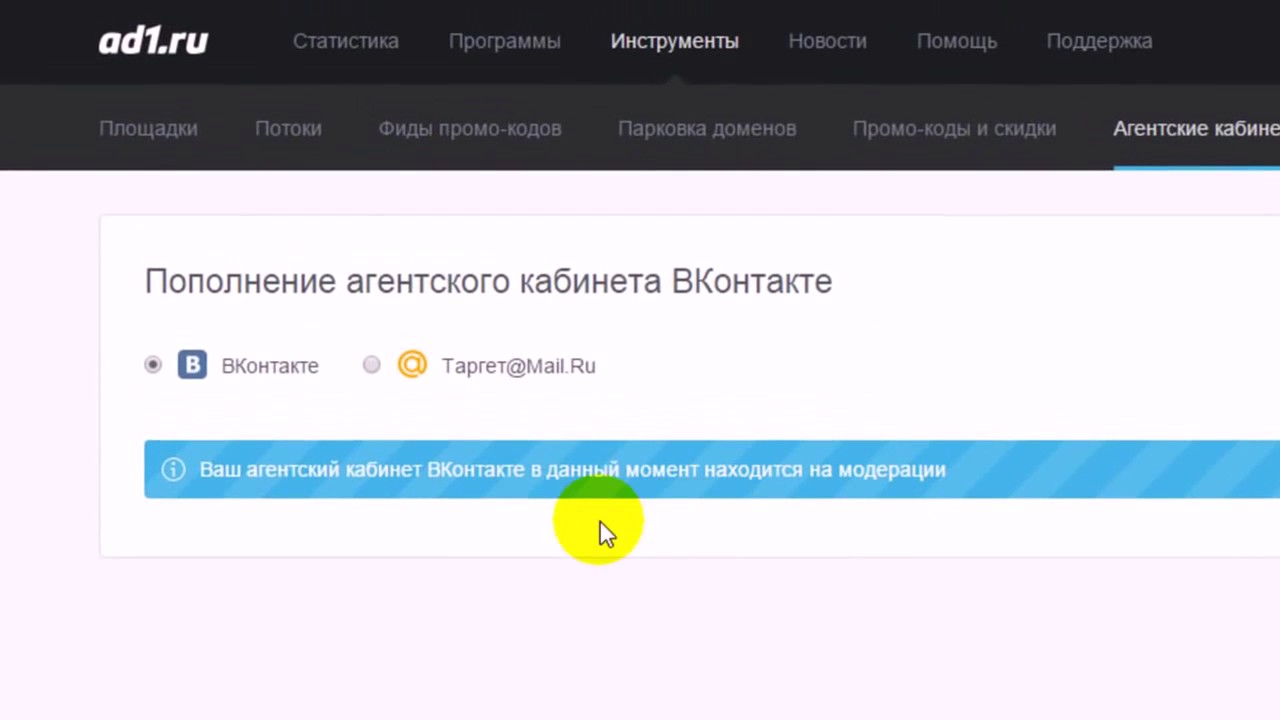The image size is (1280, 720).
Task: Open the Парковка доменов tab
Action: click(x=707, y=128)
